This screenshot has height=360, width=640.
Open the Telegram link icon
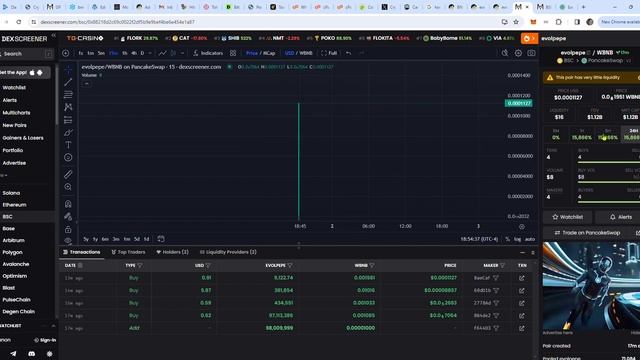coord(13,354)
